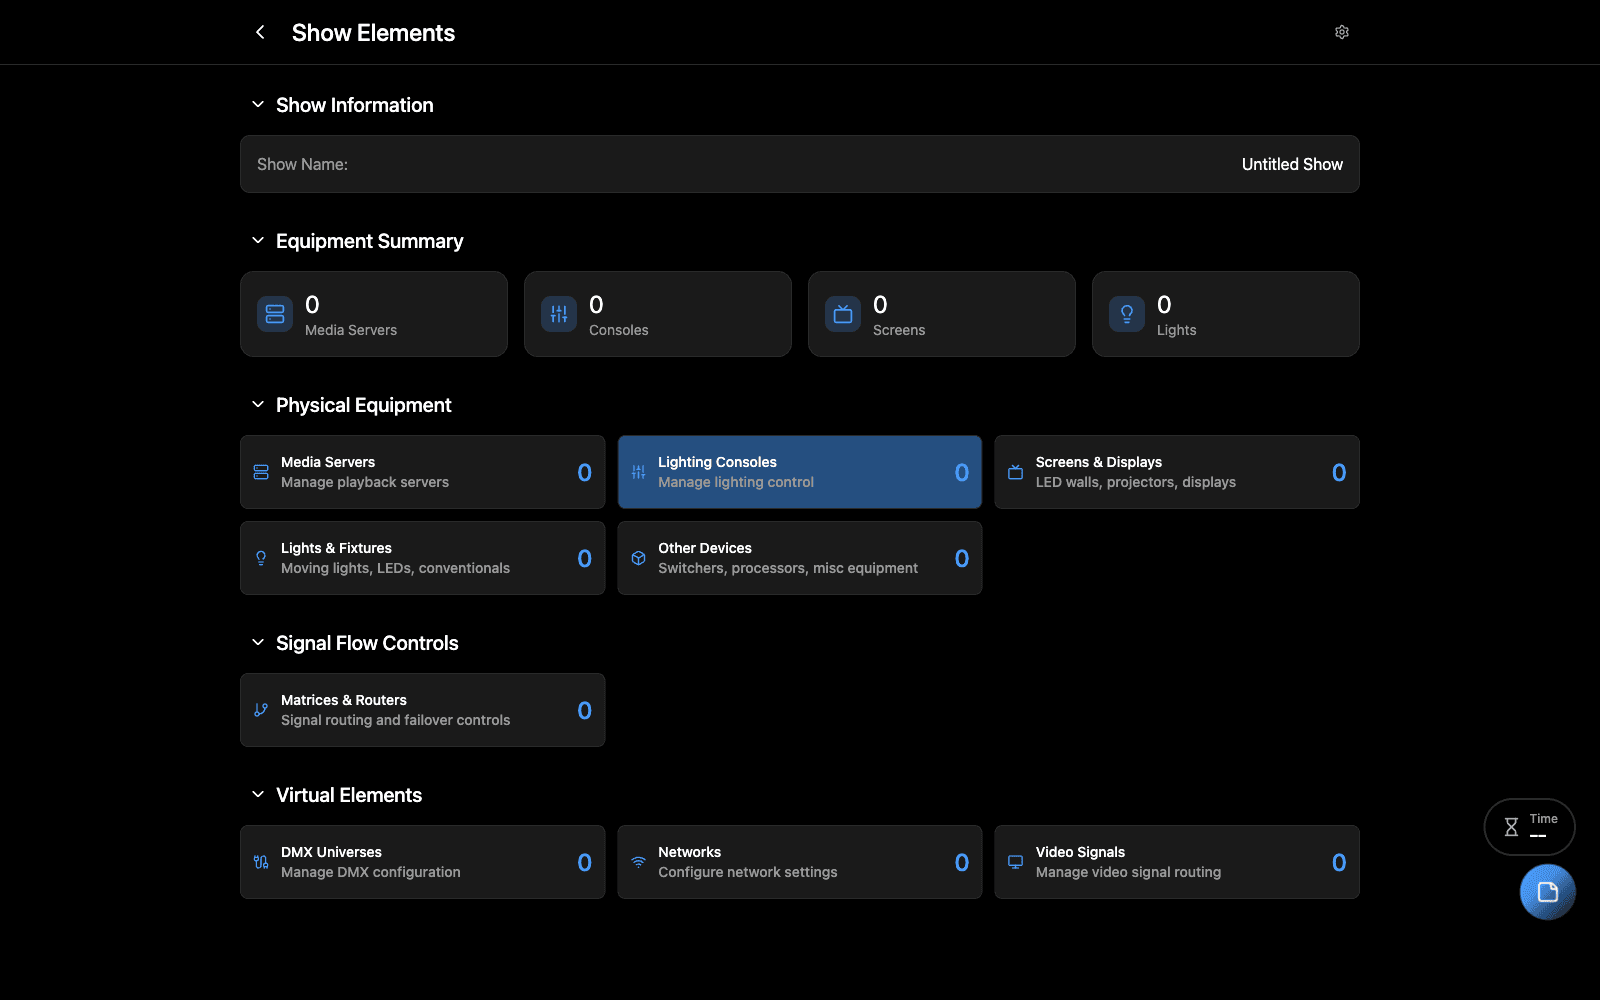Click the Show Elements page title

tap(373, 33)
